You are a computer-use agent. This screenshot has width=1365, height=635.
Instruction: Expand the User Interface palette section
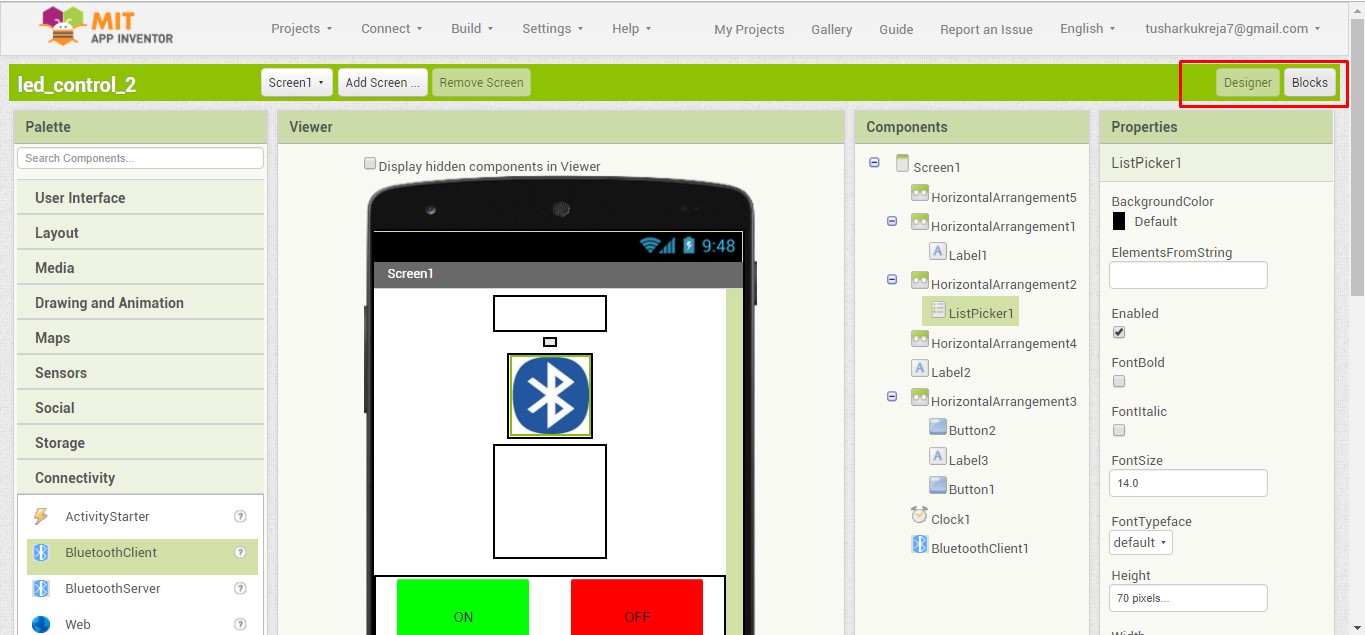pyautogui.click(x=141, y=198)
